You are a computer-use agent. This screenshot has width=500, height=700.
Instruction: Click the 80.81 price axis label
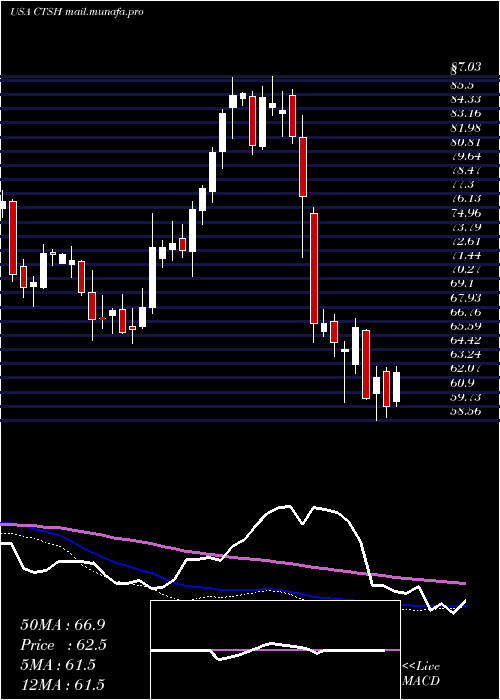tap(465, 143)
